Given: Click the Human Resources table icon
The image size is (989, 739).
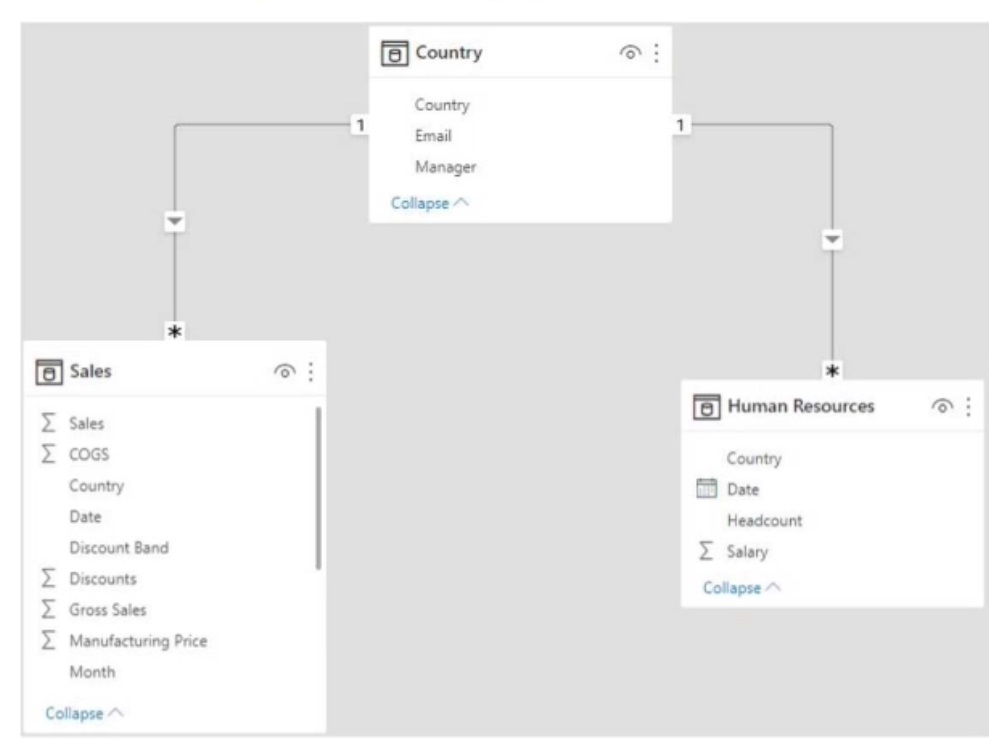Looking at the screenshot, I should [x=706, y=406].
